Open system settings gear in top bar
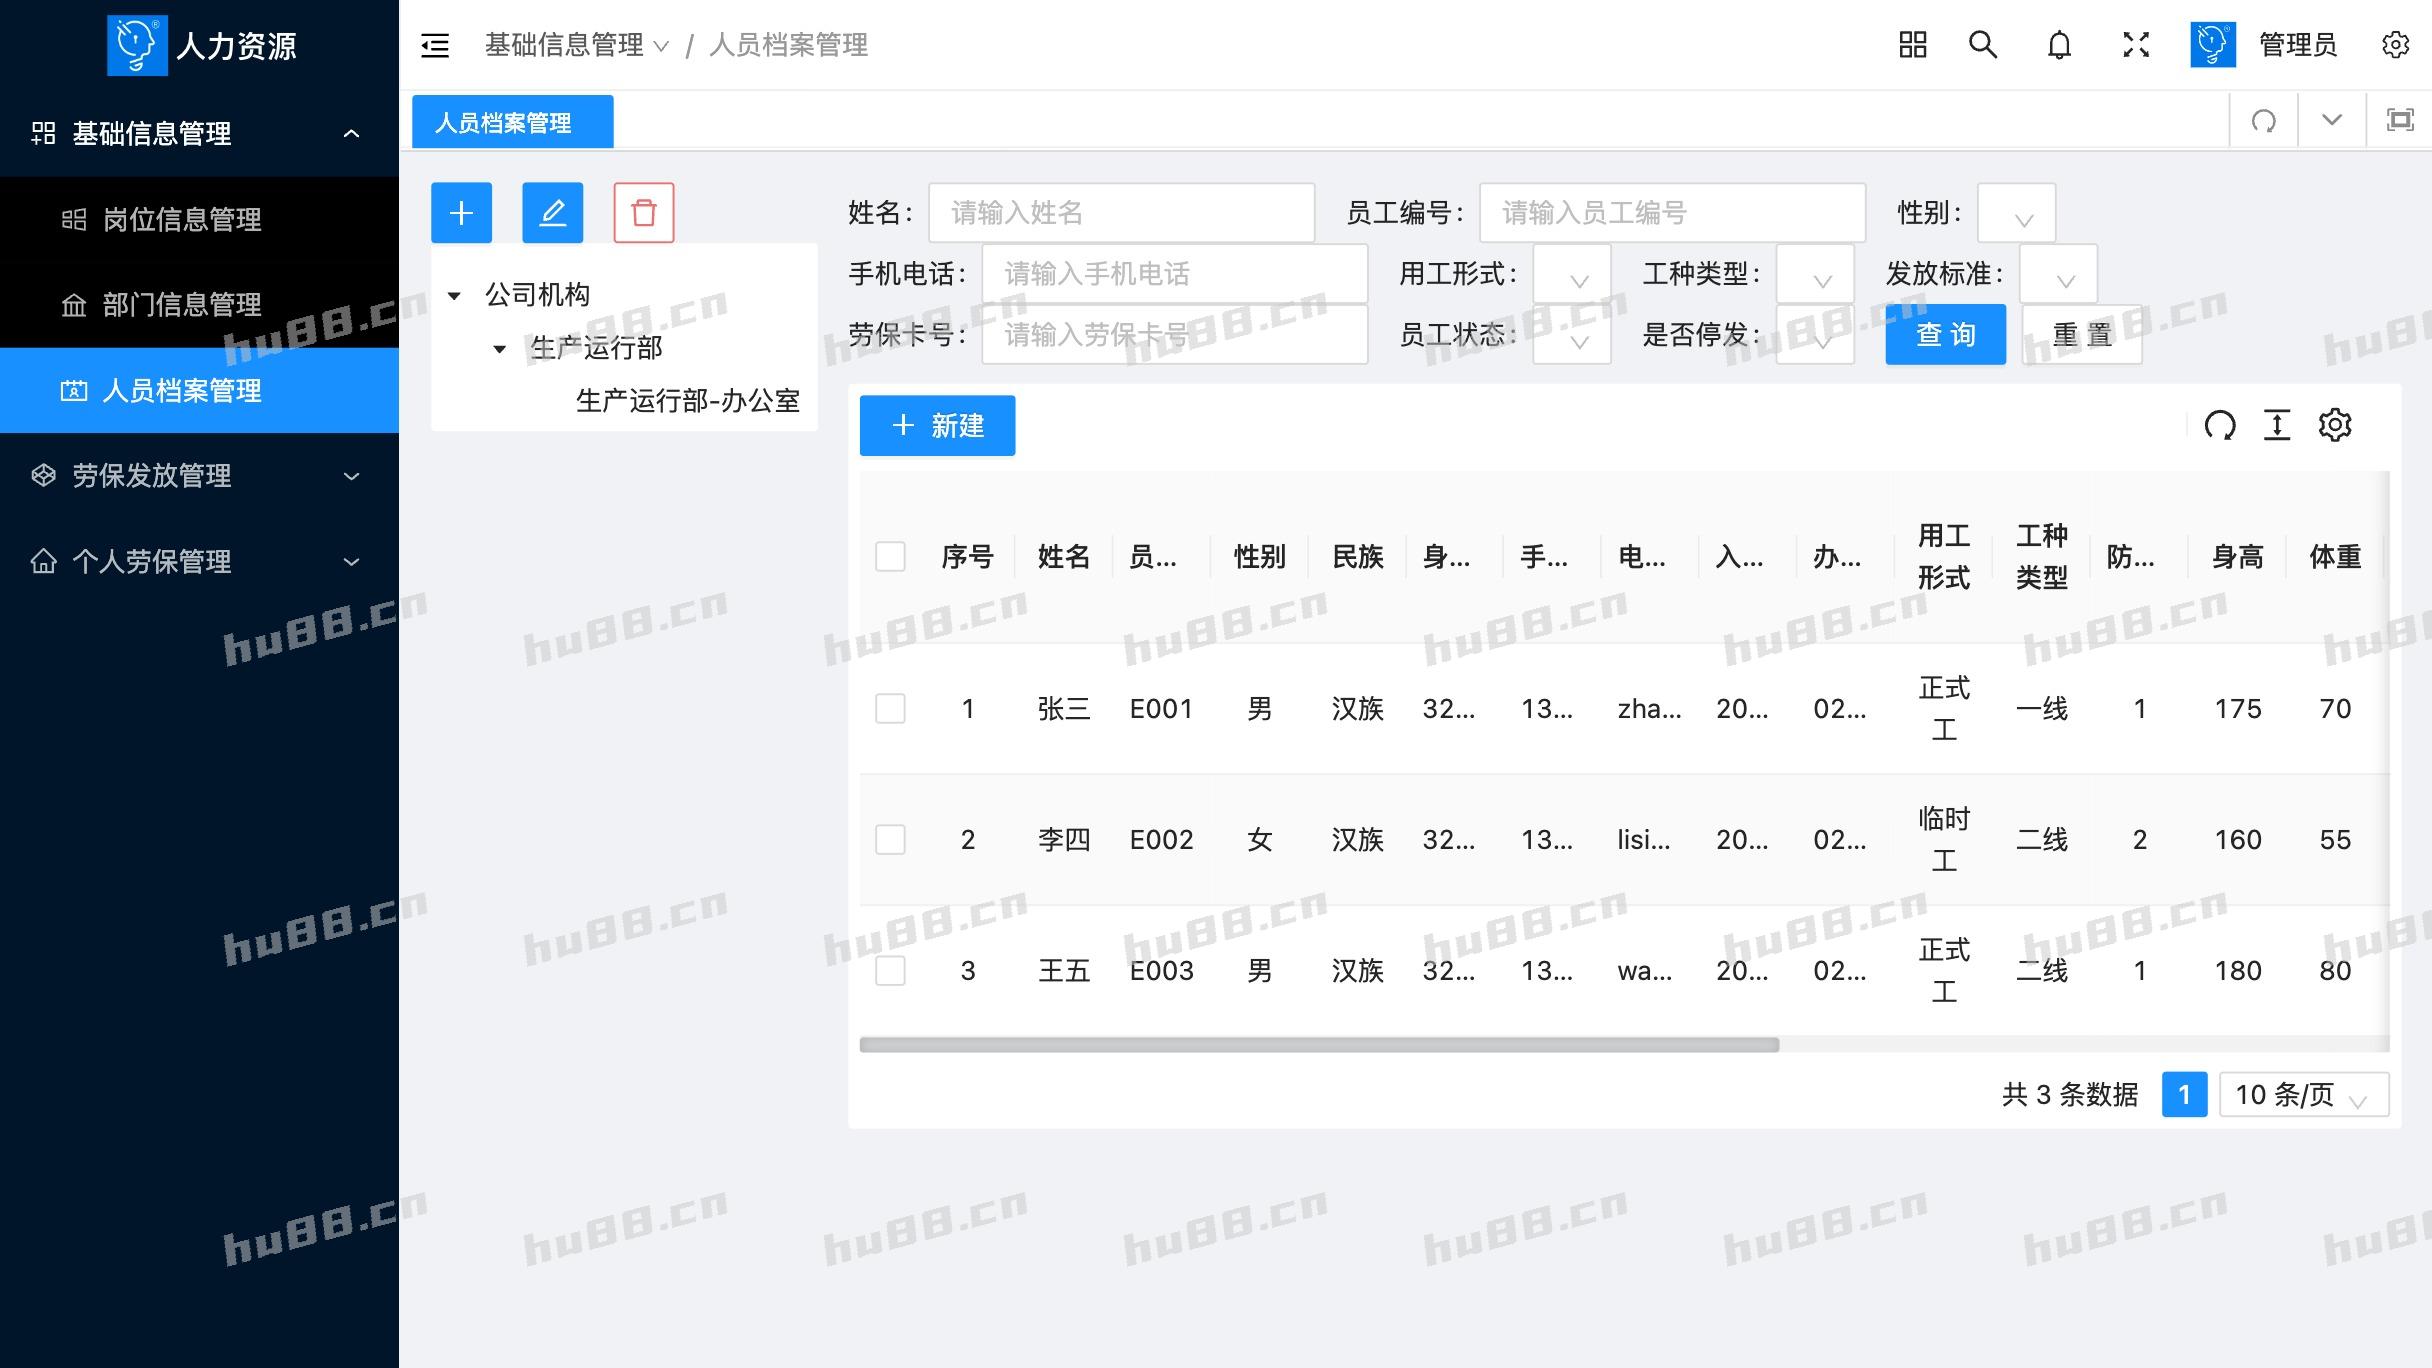 point(2396,44)
